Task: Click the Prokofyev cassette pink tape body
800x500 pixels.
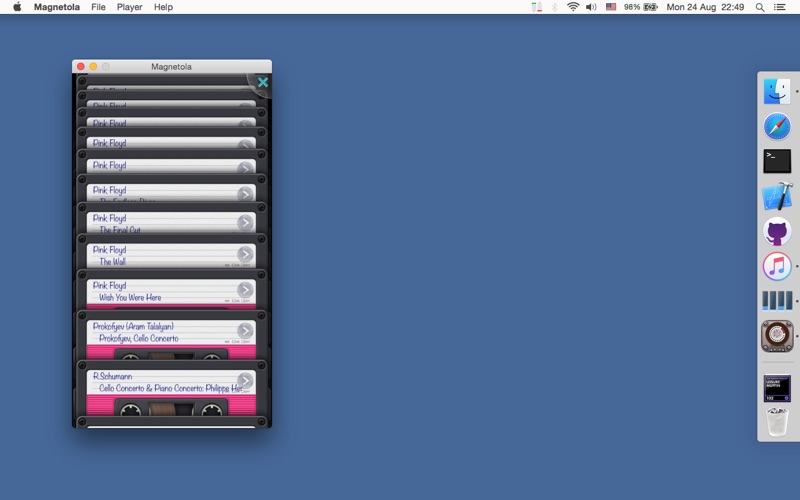Action: (171, 352)
